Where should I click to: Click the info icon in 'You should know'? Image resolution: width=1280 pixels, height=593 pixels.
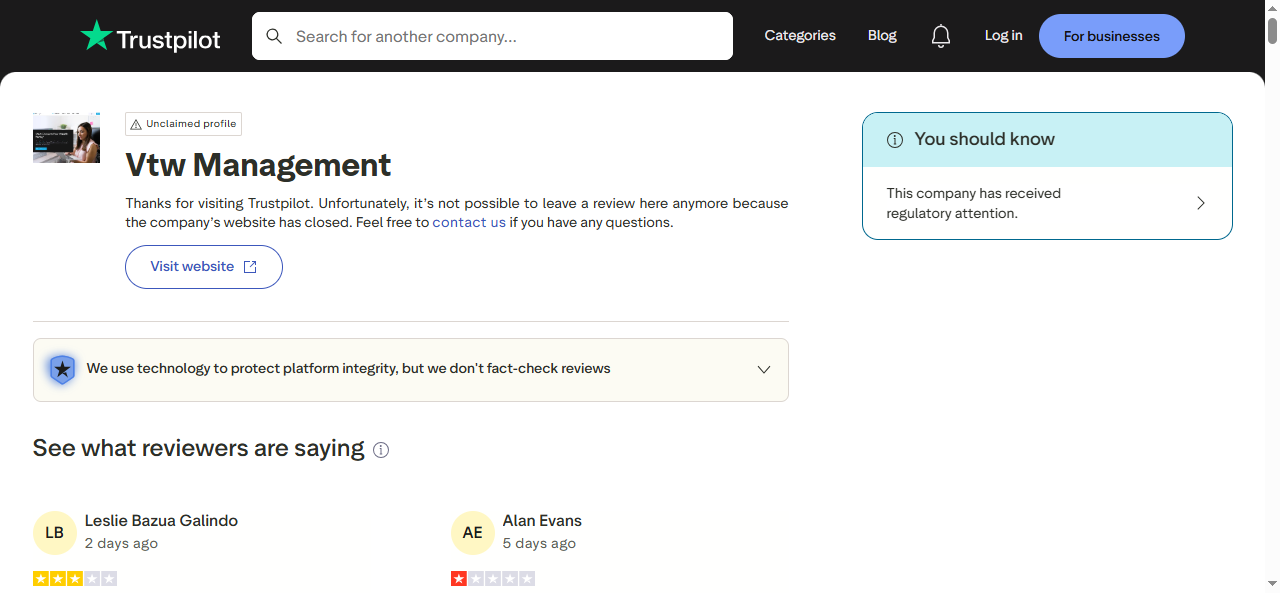895,140
